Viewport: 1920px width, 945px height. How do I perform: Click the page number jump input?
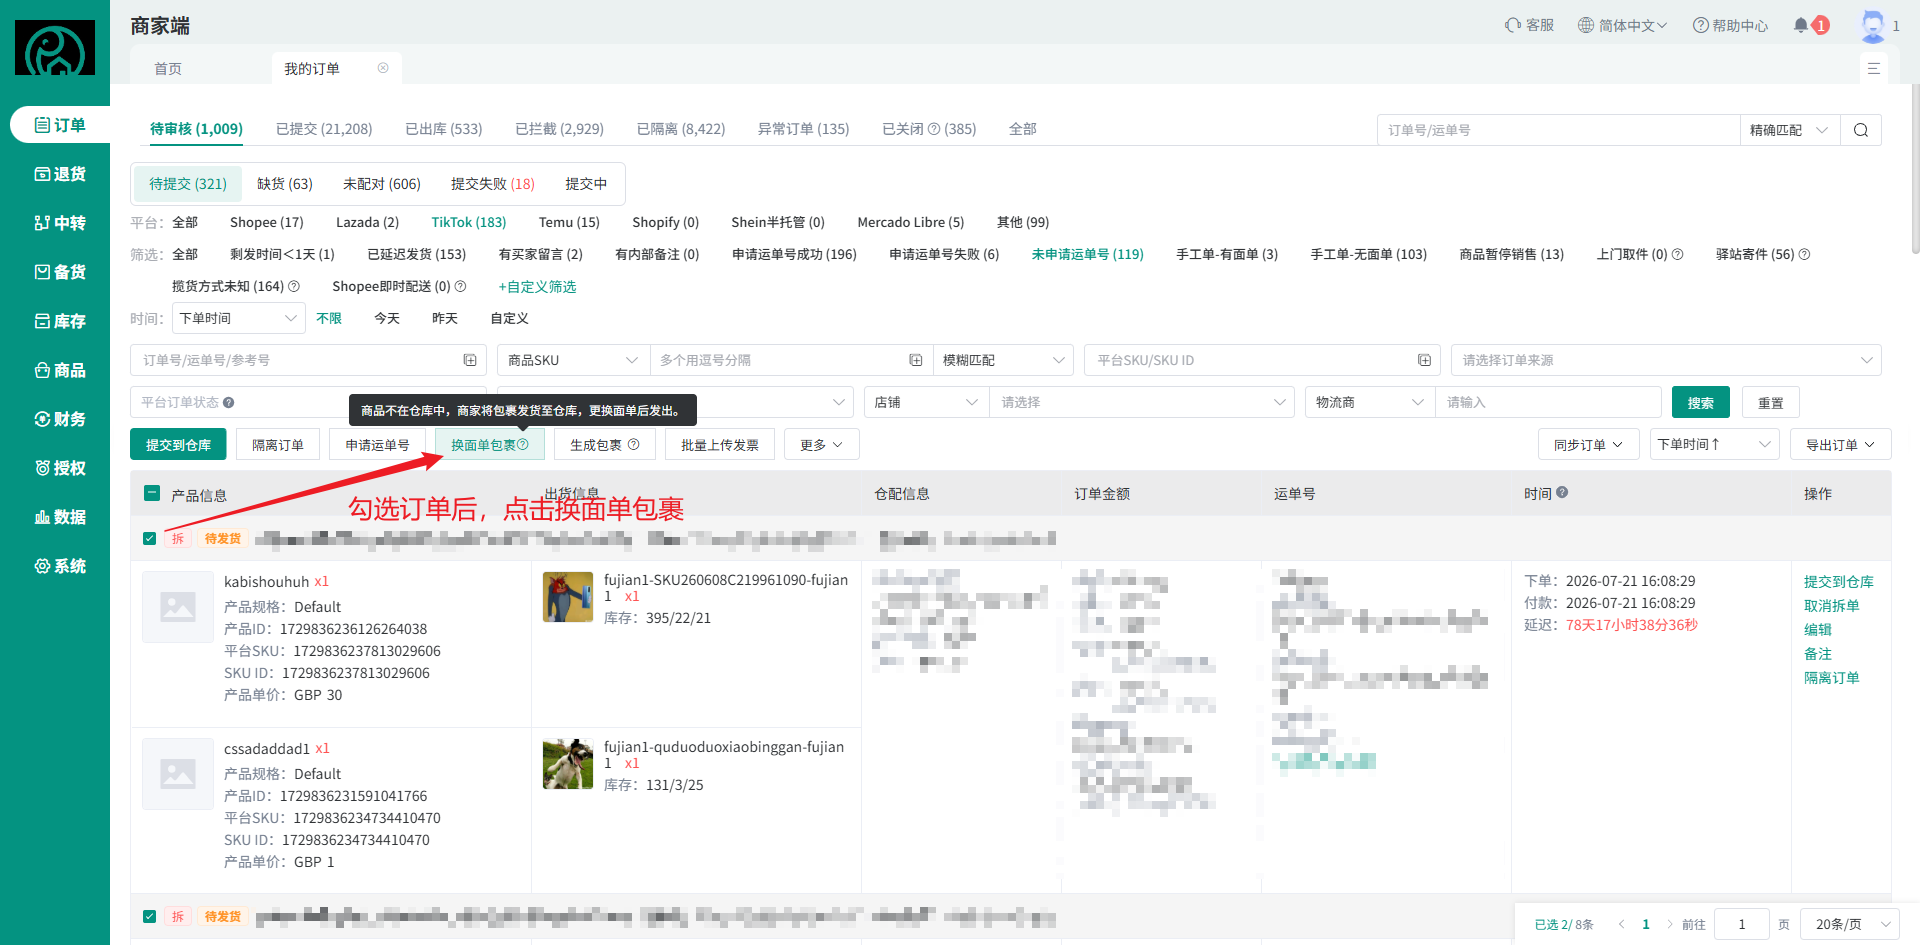coord(1742,924)
